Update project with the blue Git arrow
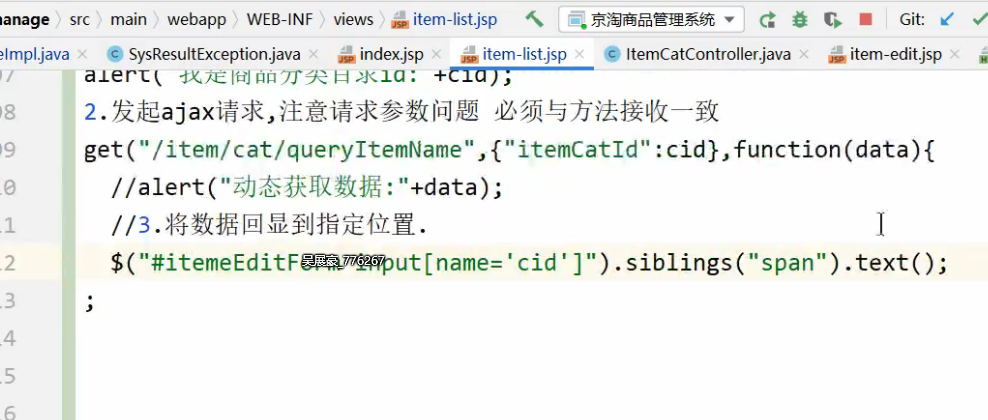The height and width of the screenshot is (420, 988). [x=946, y=20]
